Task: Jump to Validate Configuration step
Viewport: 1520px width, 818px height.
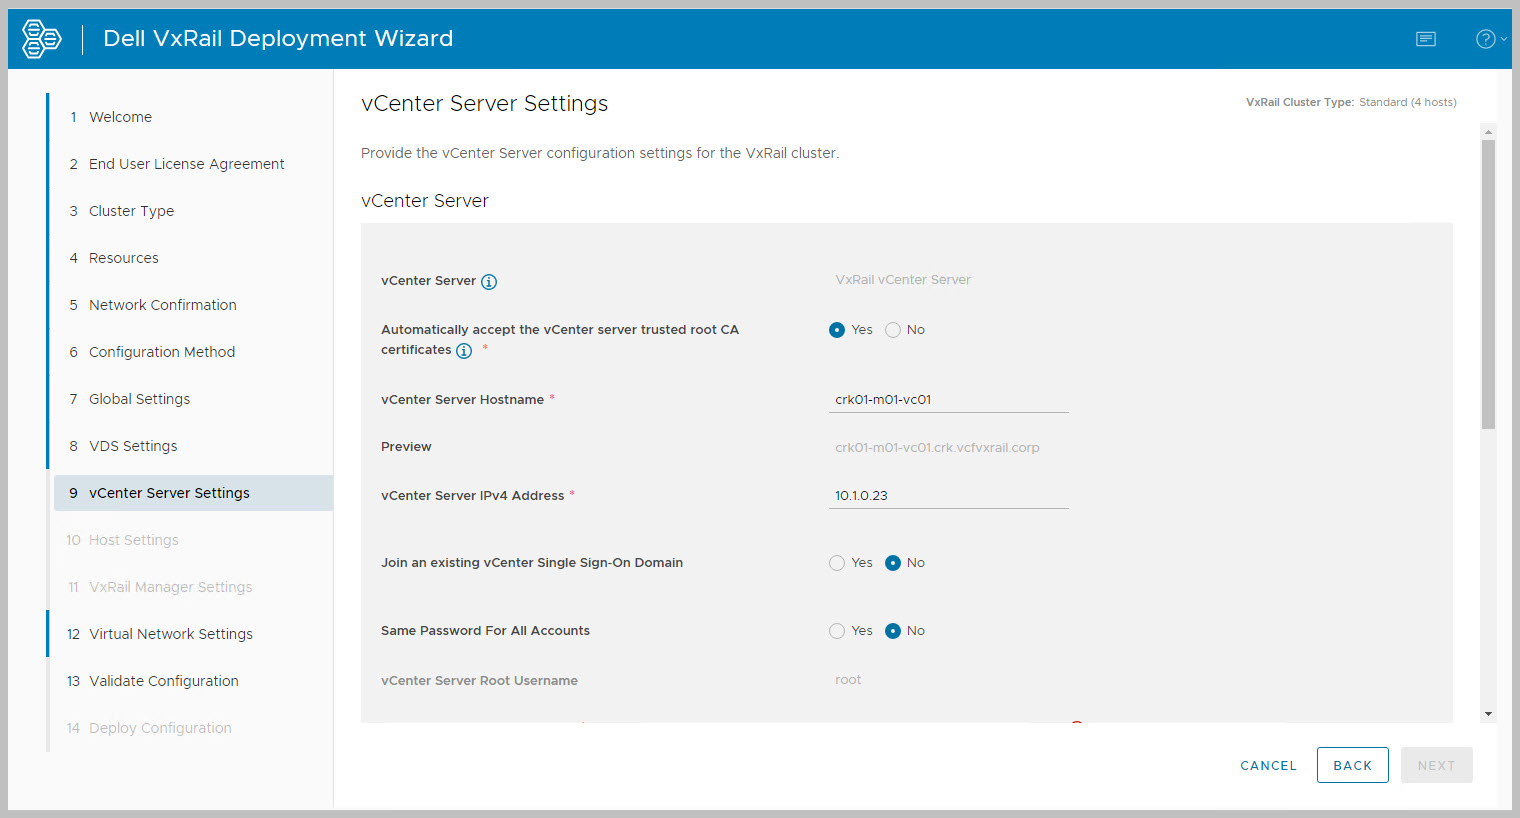Action: 163,681
